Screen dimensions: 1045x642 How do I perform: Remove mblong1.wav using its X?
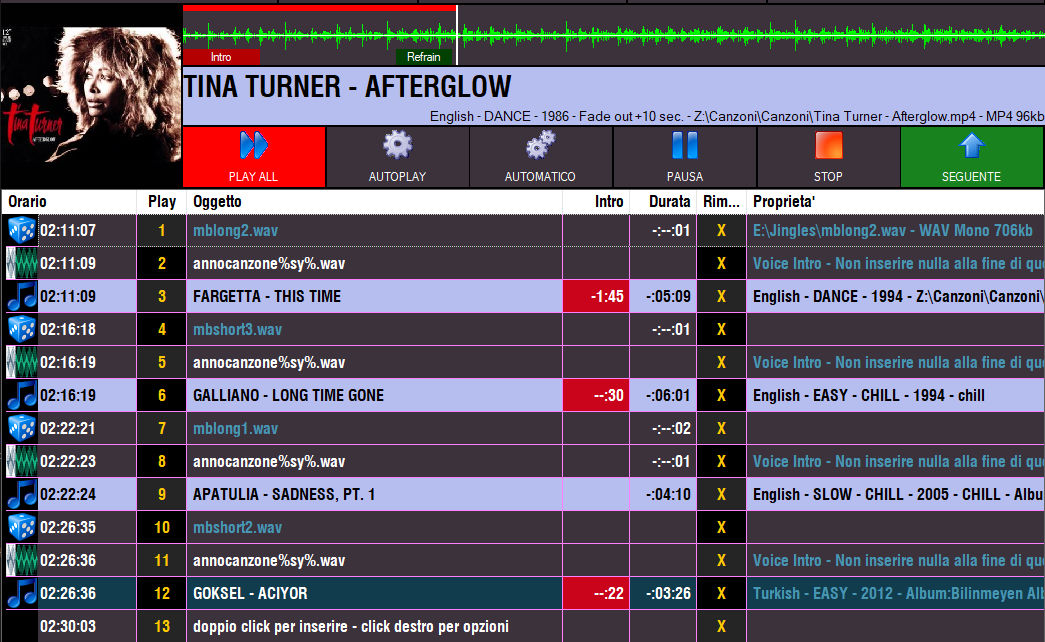(721, 429)
